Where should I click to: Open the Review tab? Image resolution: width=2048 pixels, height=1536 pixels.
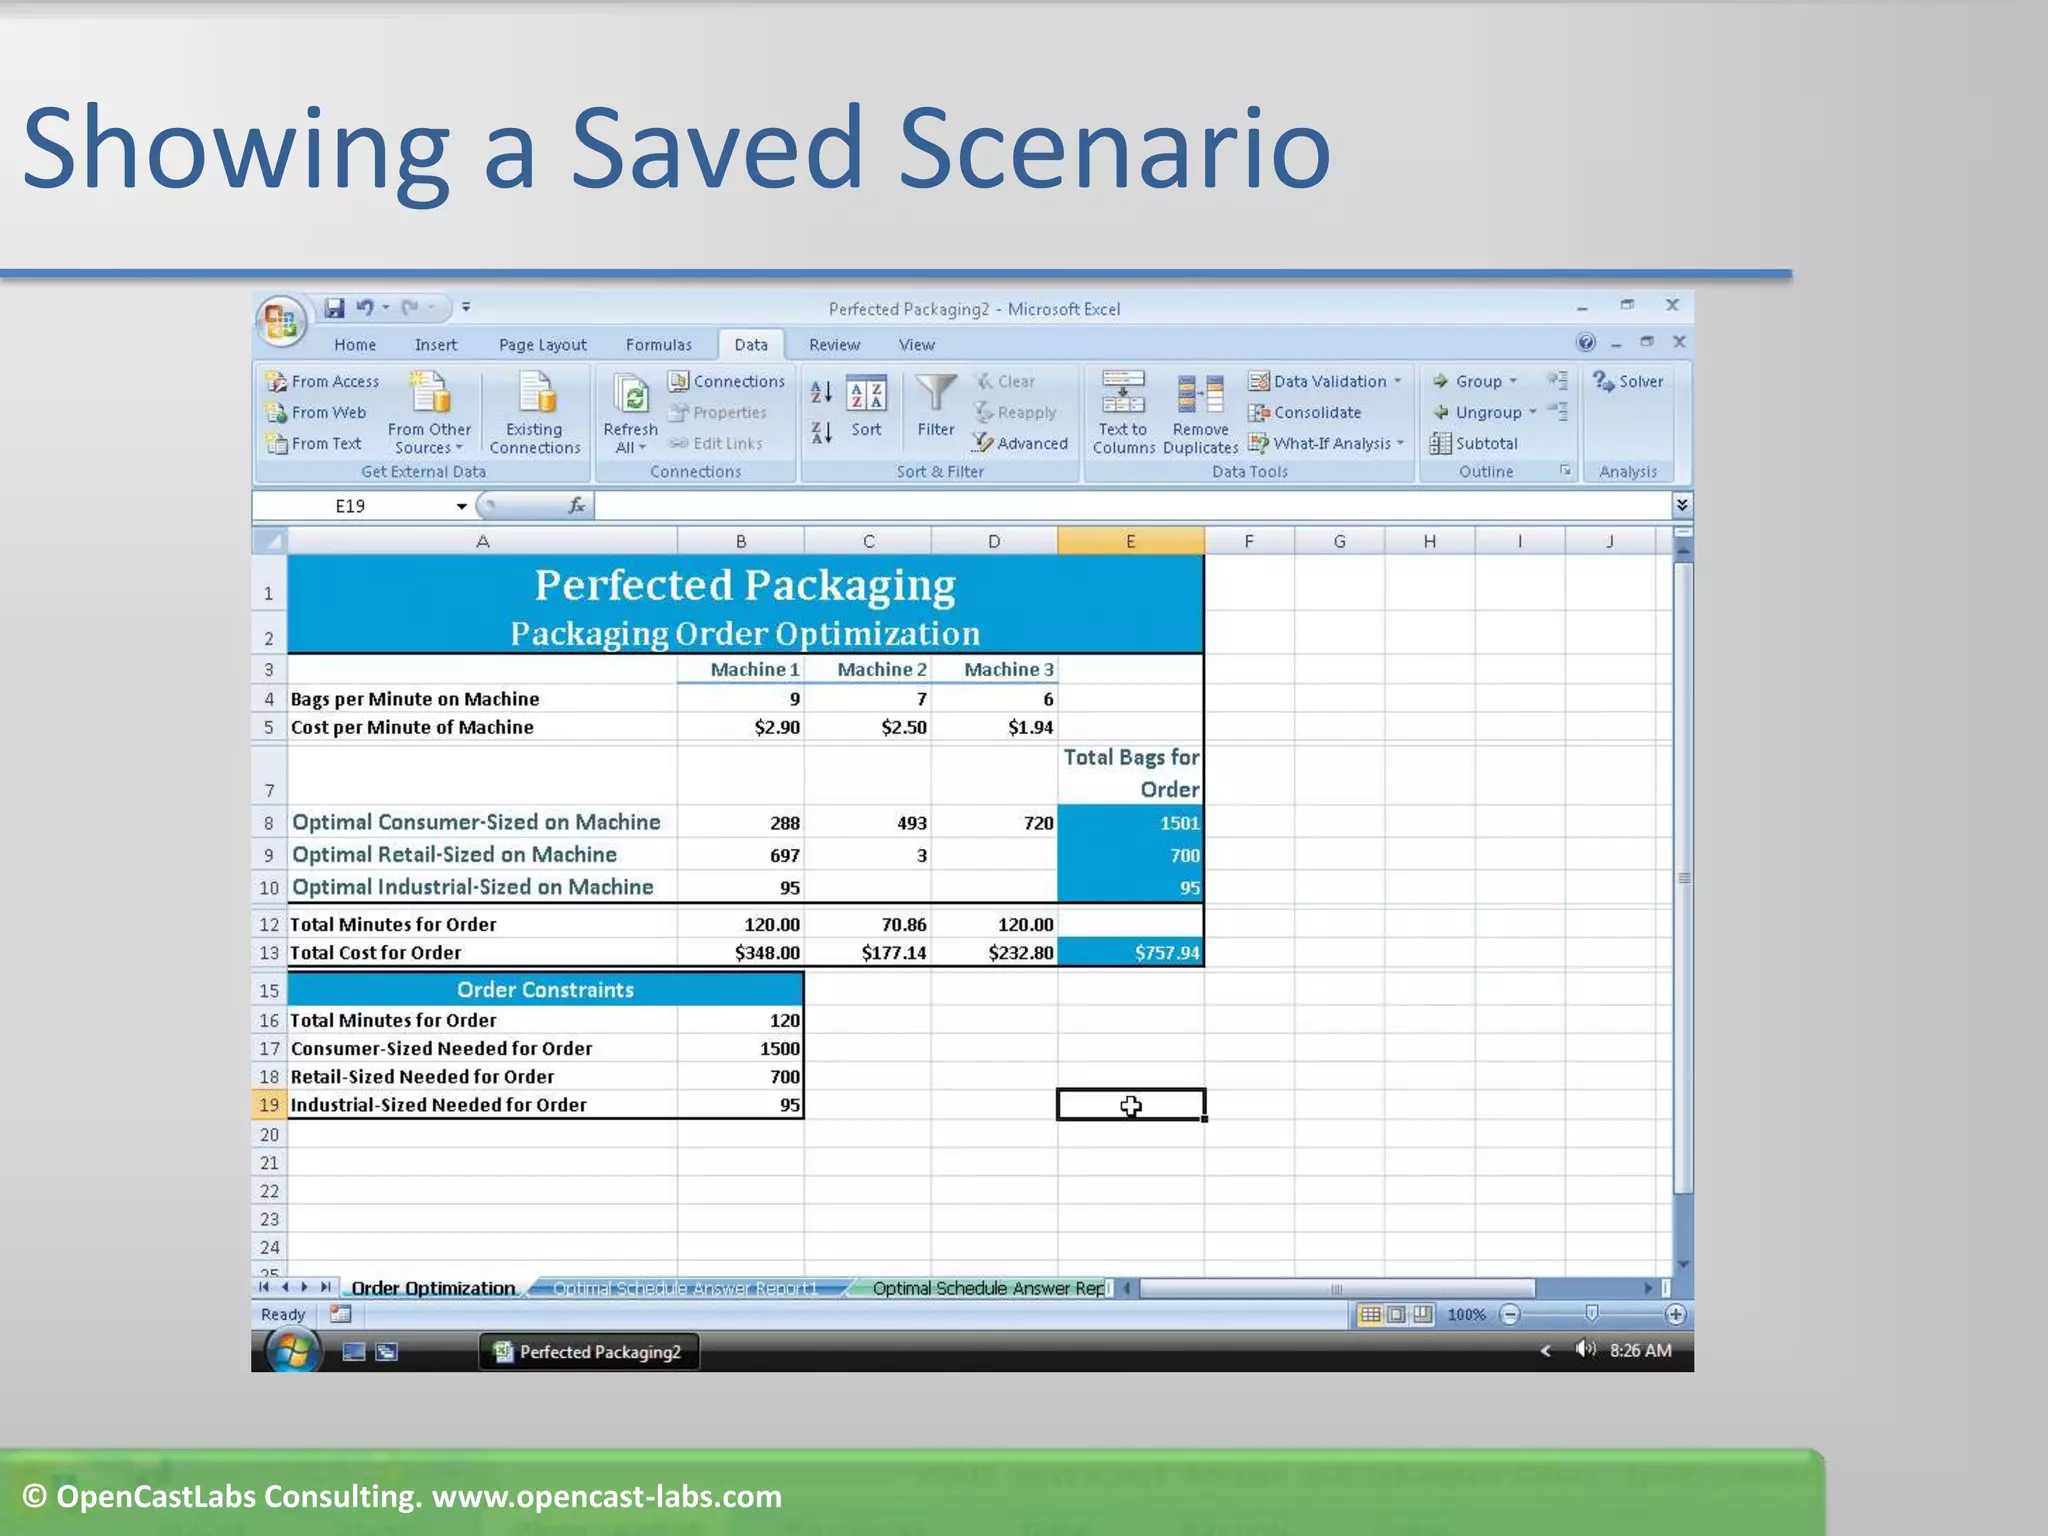834,344
